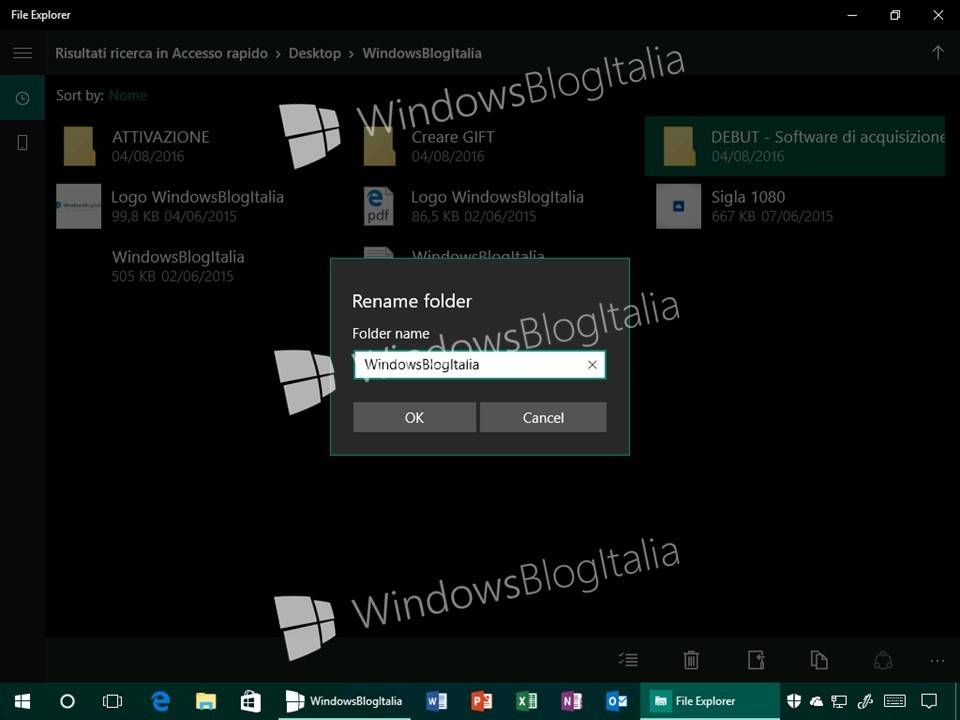
Task: Click the move-to icon in bottom toolbar
Action: click(757, 660)
